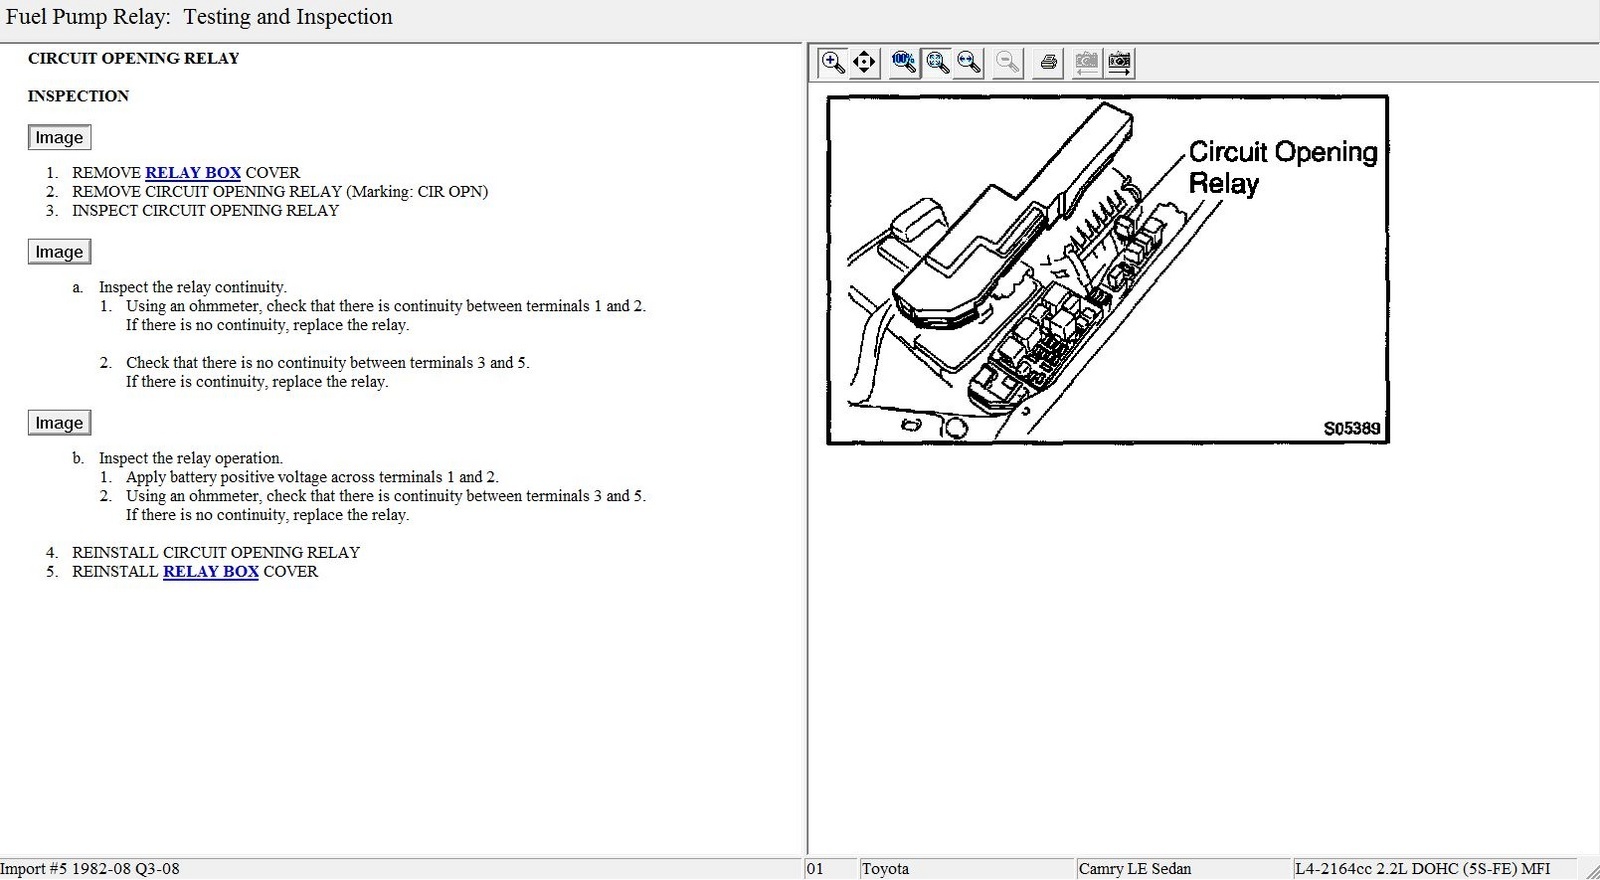This screenshot has height=880, width=1600.
Task: Go to the next image
Action: [1119, 63]
